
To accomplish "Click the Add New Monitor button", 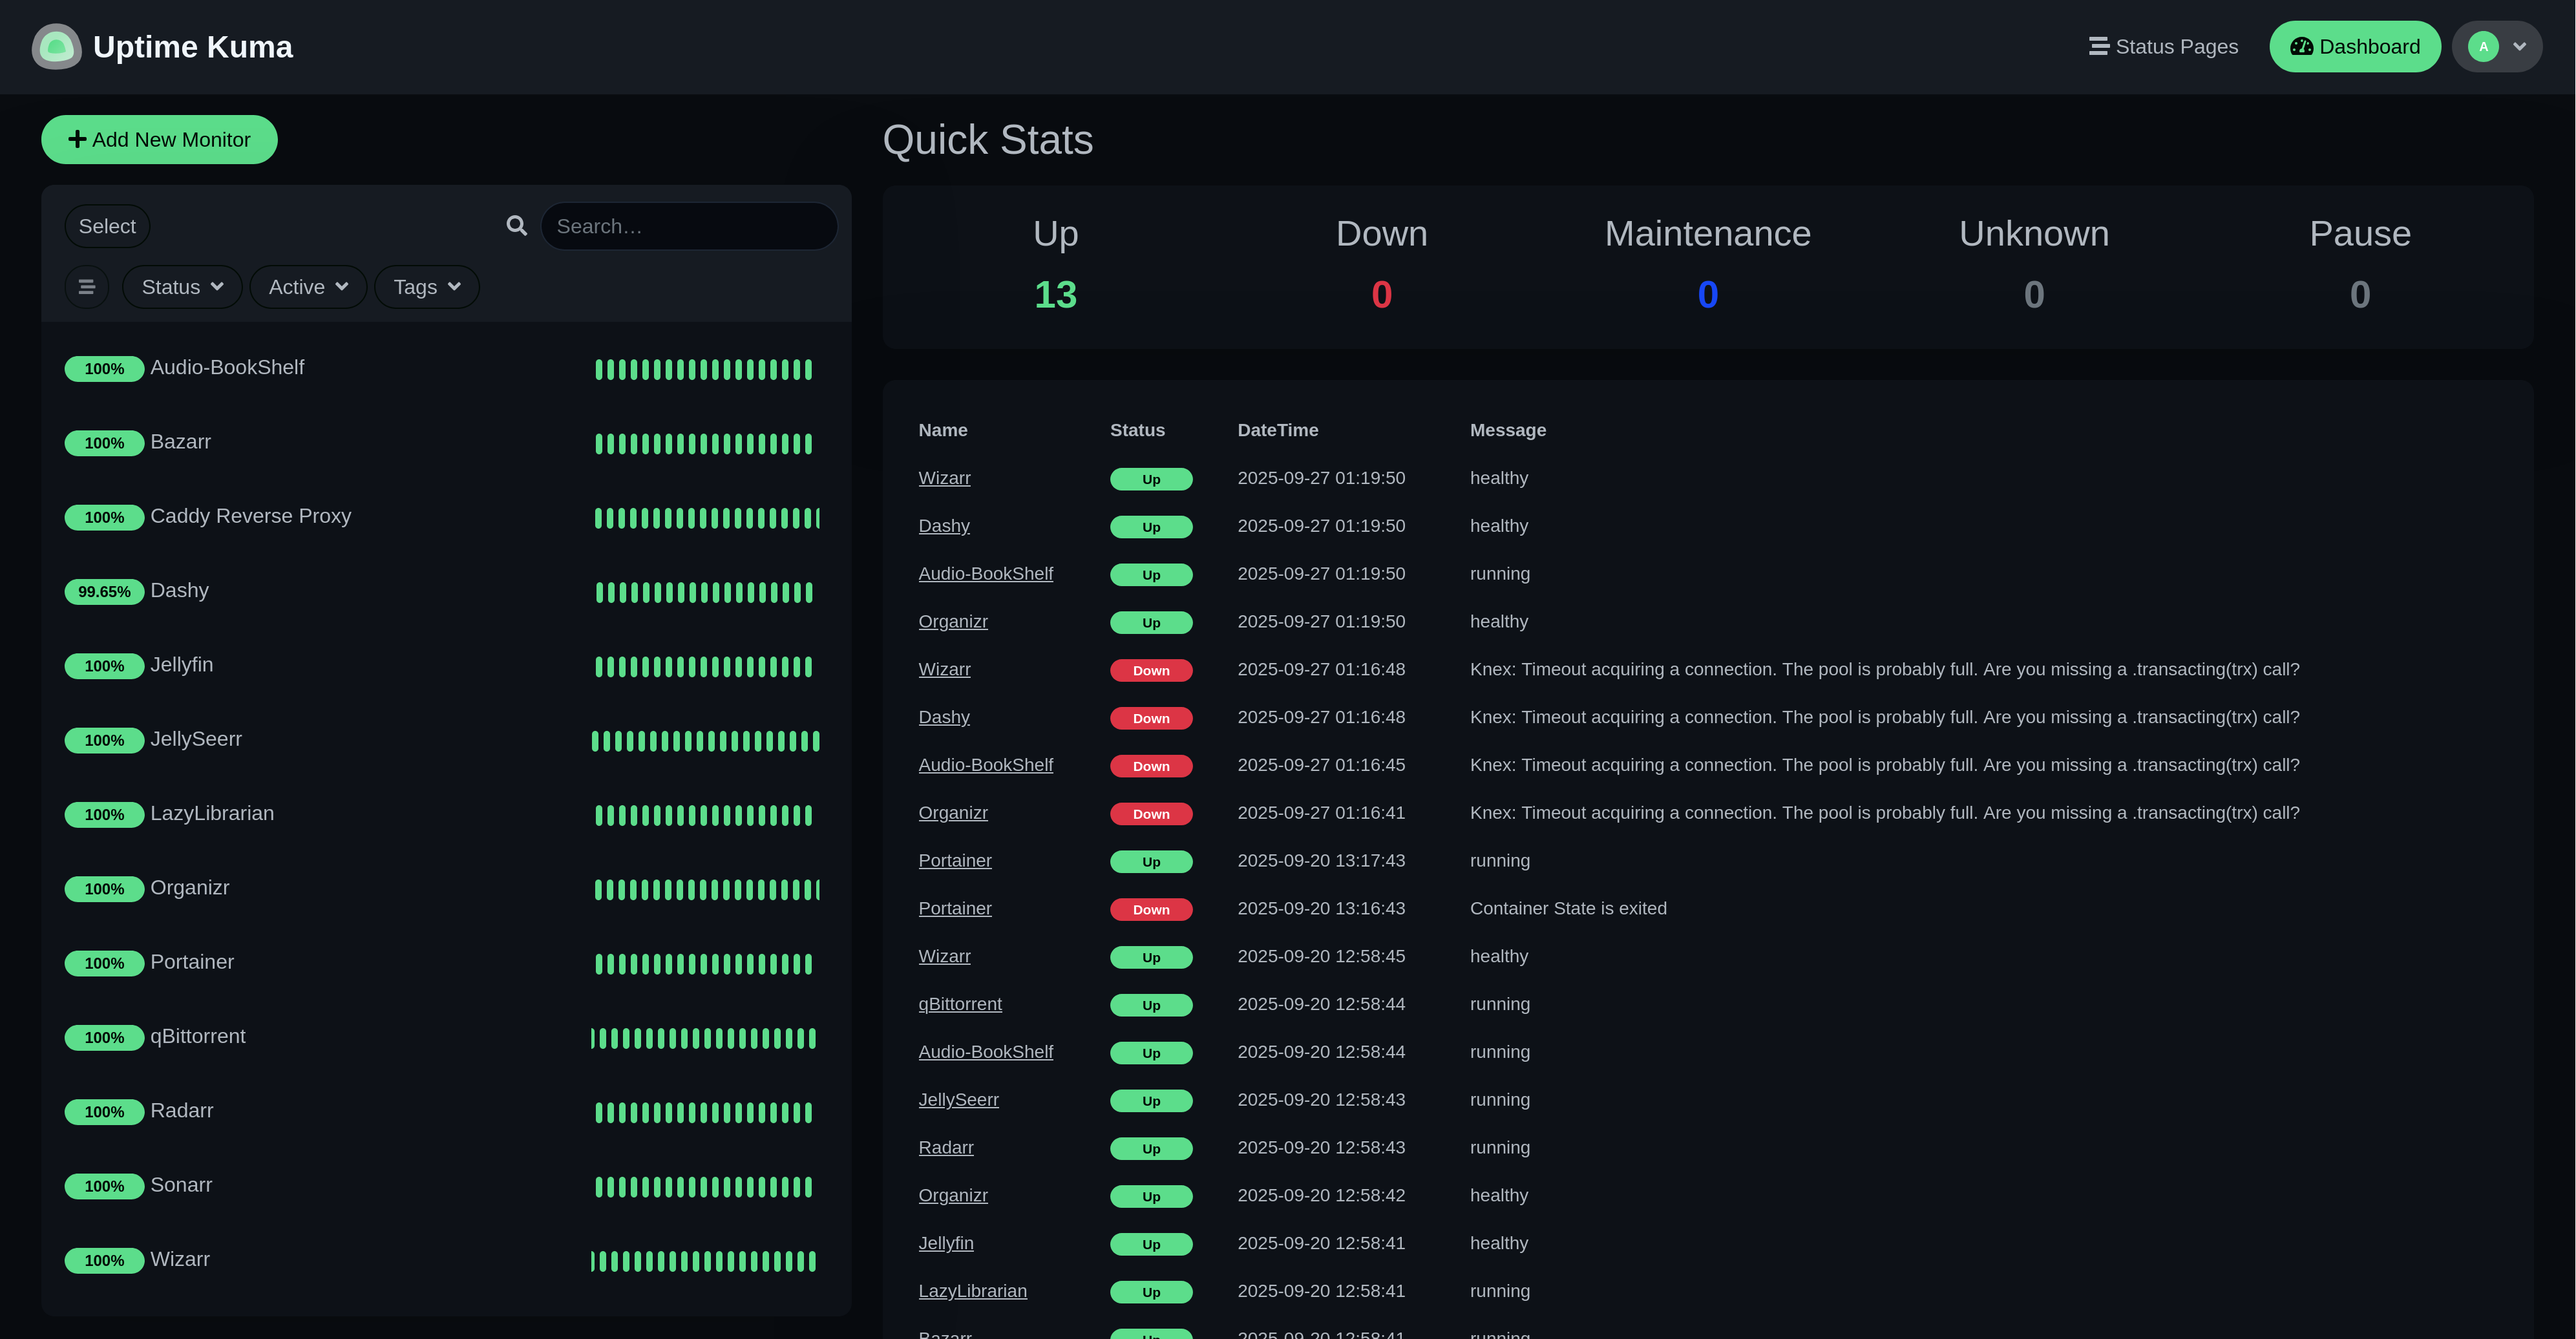I will 158,139.
